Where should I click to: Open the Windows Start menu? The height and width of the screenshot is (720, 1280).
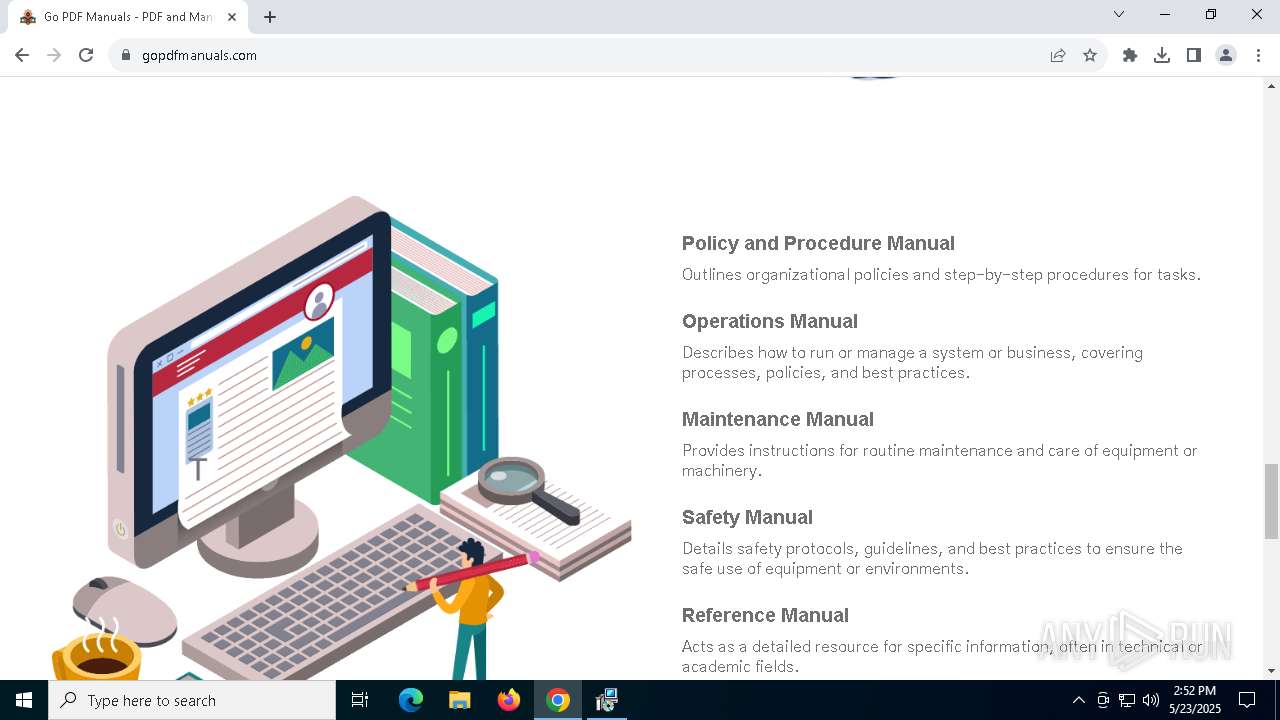pos(24,700)
